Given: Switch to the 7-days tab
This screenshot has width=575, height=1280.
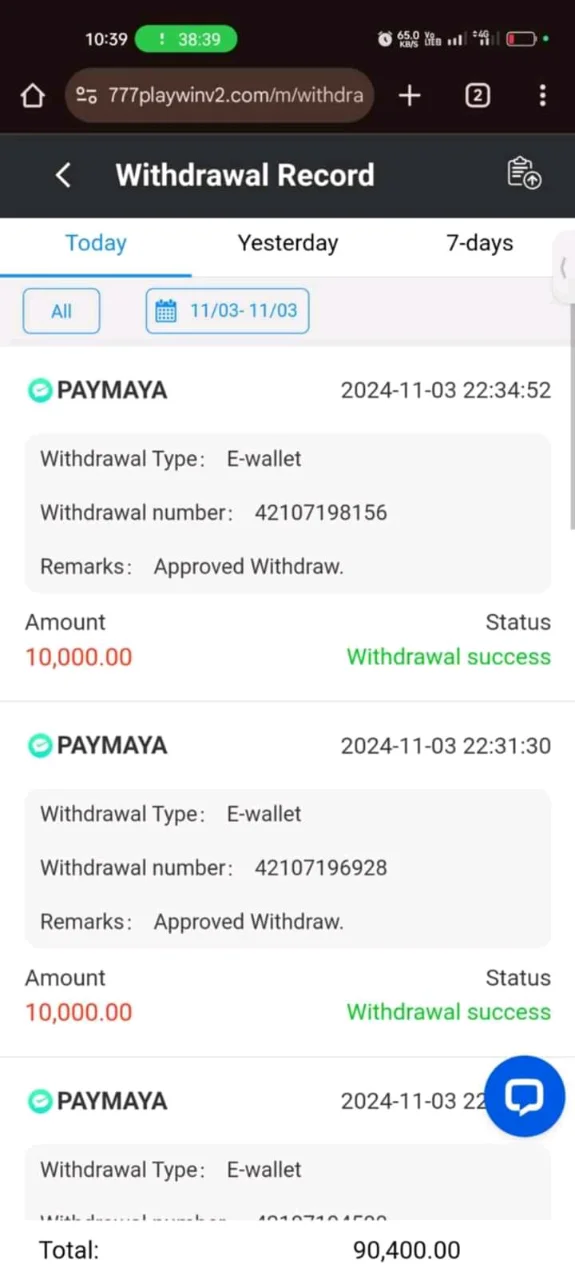Looking at the screenshot, I should point(479,243).
